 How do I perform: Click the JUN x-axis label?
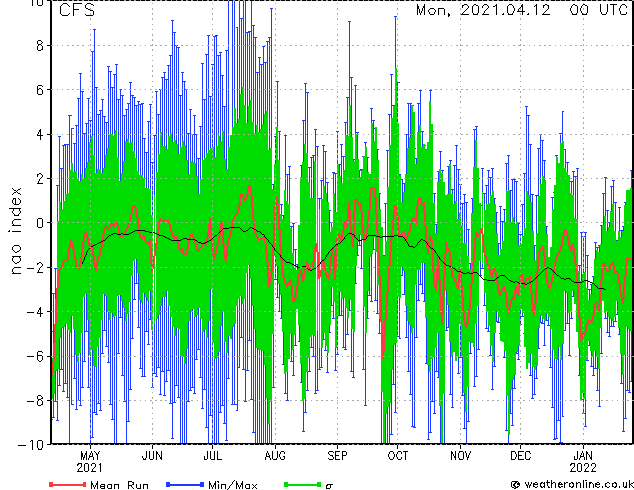tap(152, 456)
